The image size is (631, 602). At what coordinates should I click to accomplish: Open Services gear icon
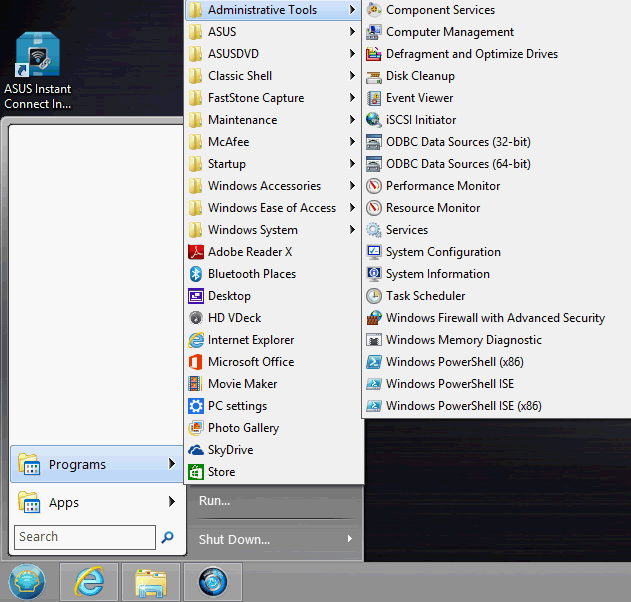point(374,230)
